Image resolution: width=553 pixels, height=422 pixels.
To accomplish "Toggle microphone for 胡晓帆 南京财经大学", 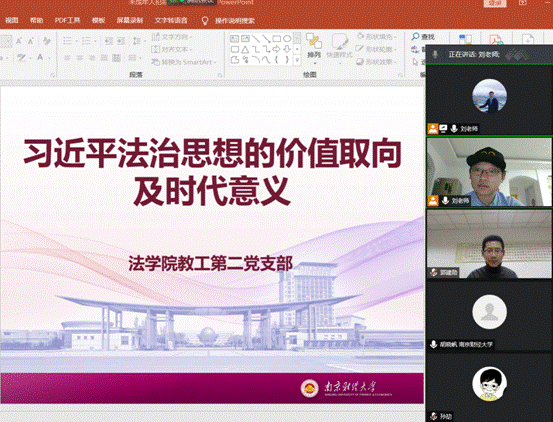I will point(433,344).
